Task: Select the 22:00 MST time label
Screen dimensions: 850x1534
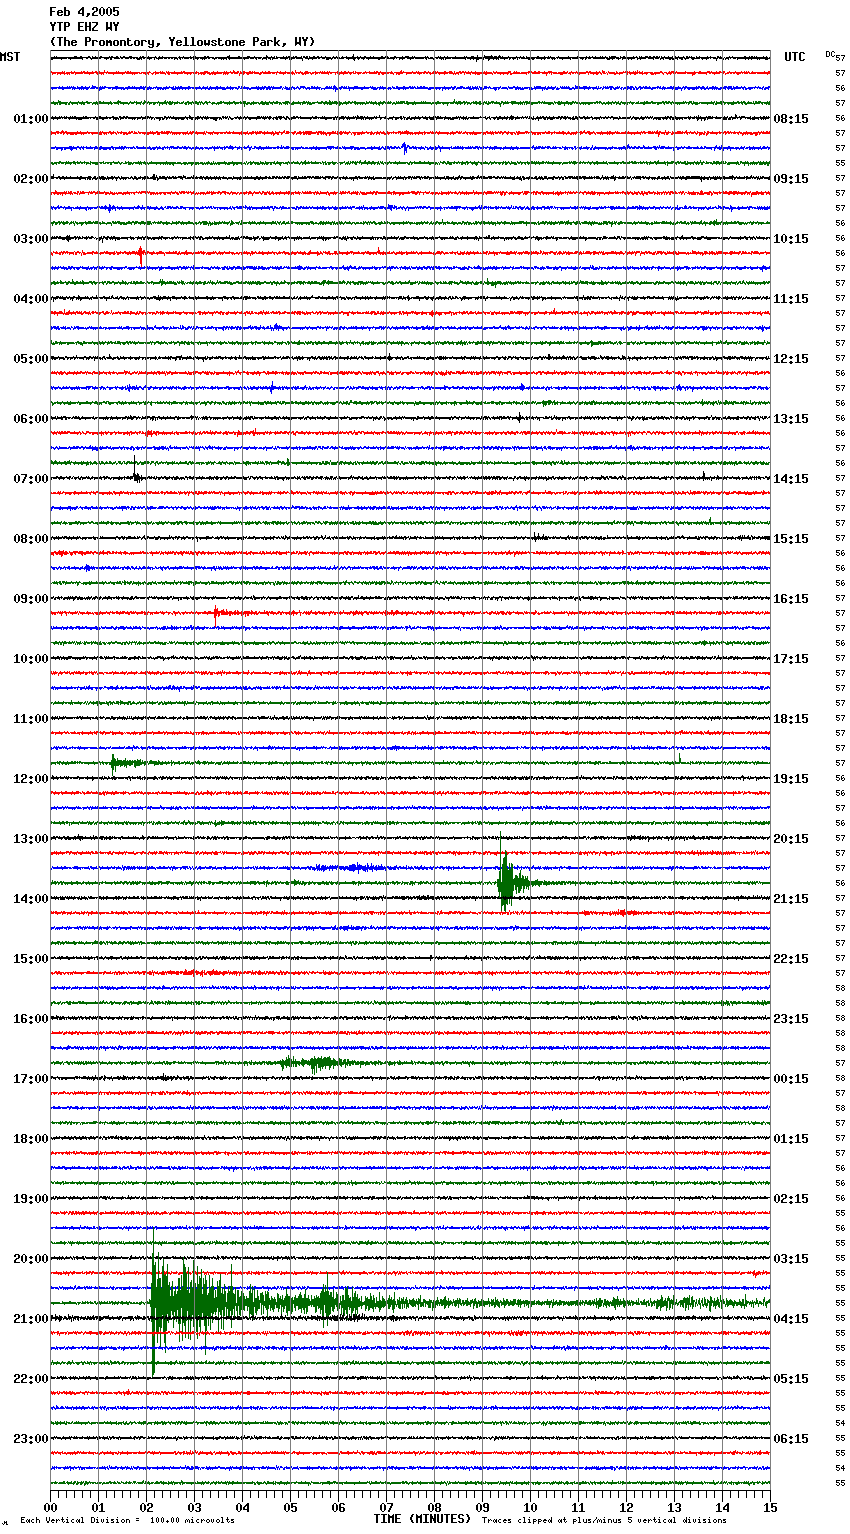Action: click(30, 1379)
